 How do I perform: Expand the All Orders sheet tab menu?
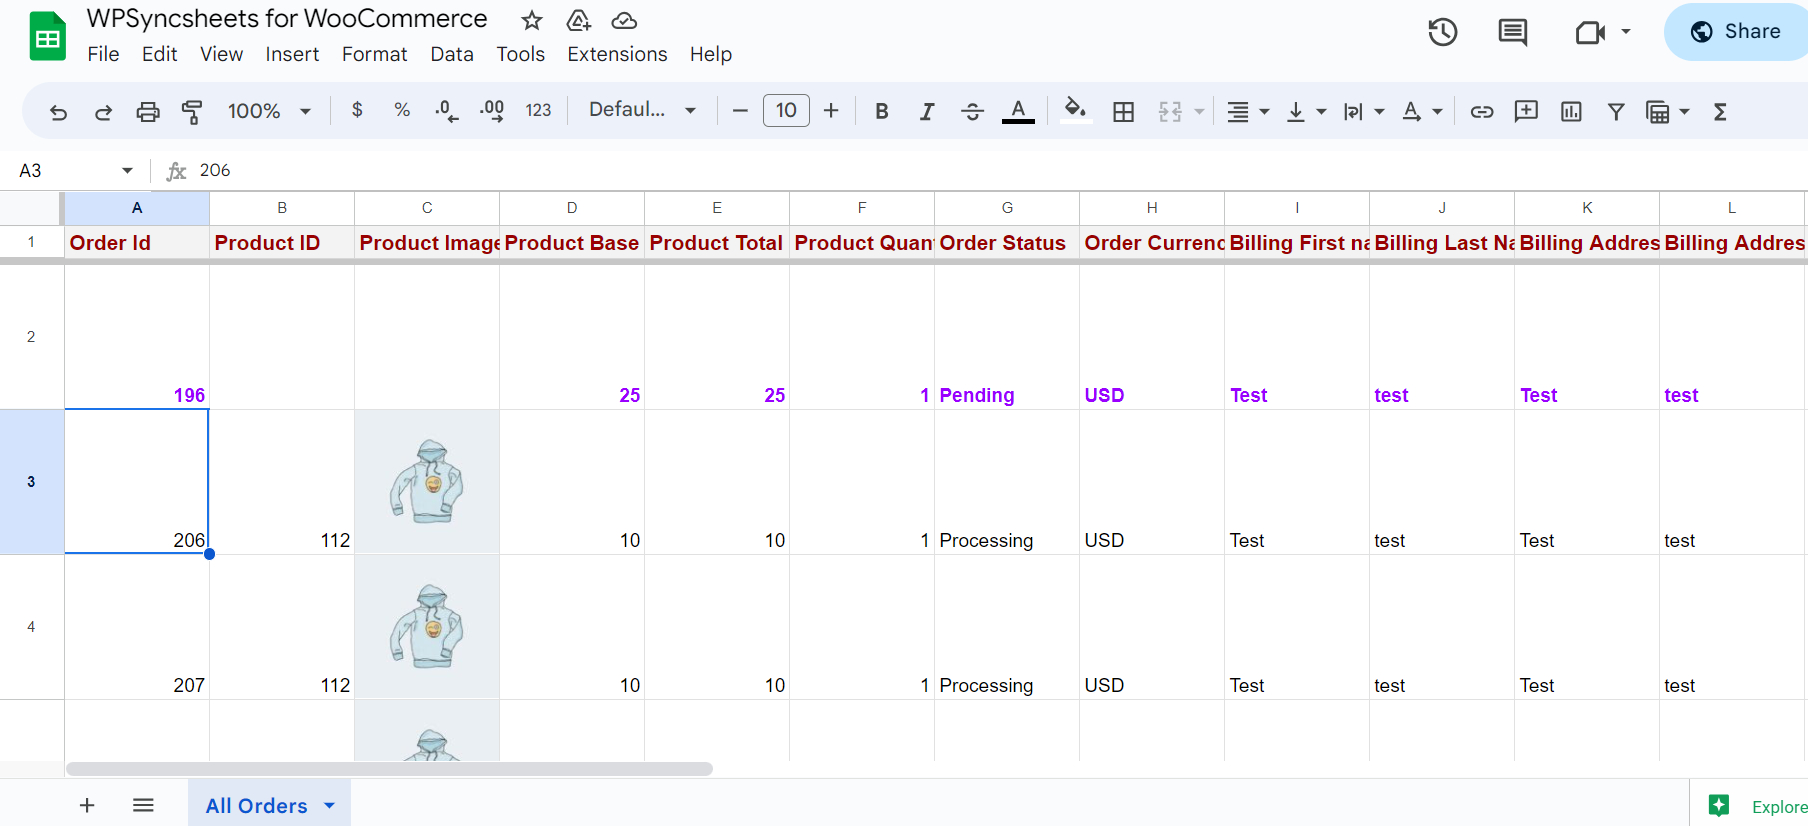click(x=330, y=805)
